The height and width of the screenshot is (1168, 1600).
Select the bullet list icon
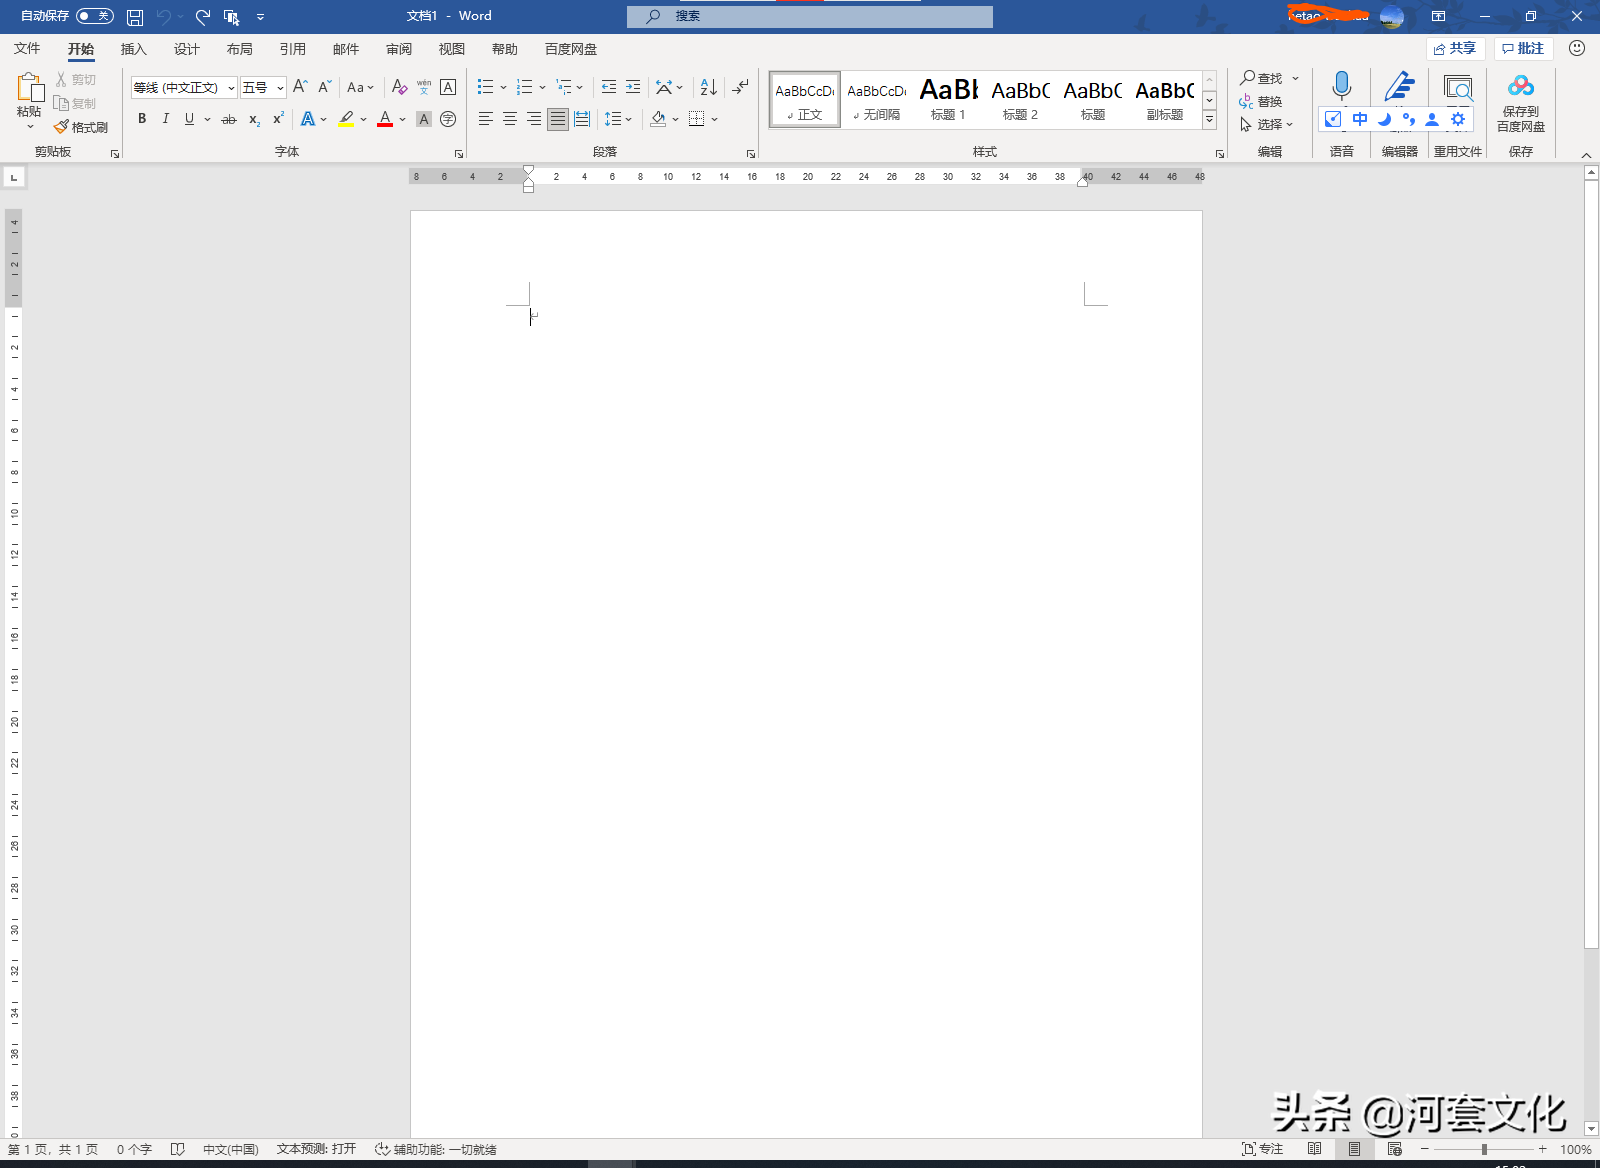coord(485,88)
